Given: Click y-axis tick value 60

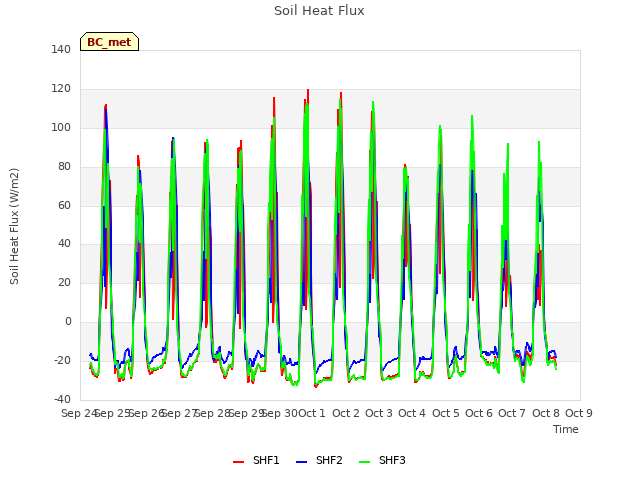Looking at the screenshot, I should [64, 205].
